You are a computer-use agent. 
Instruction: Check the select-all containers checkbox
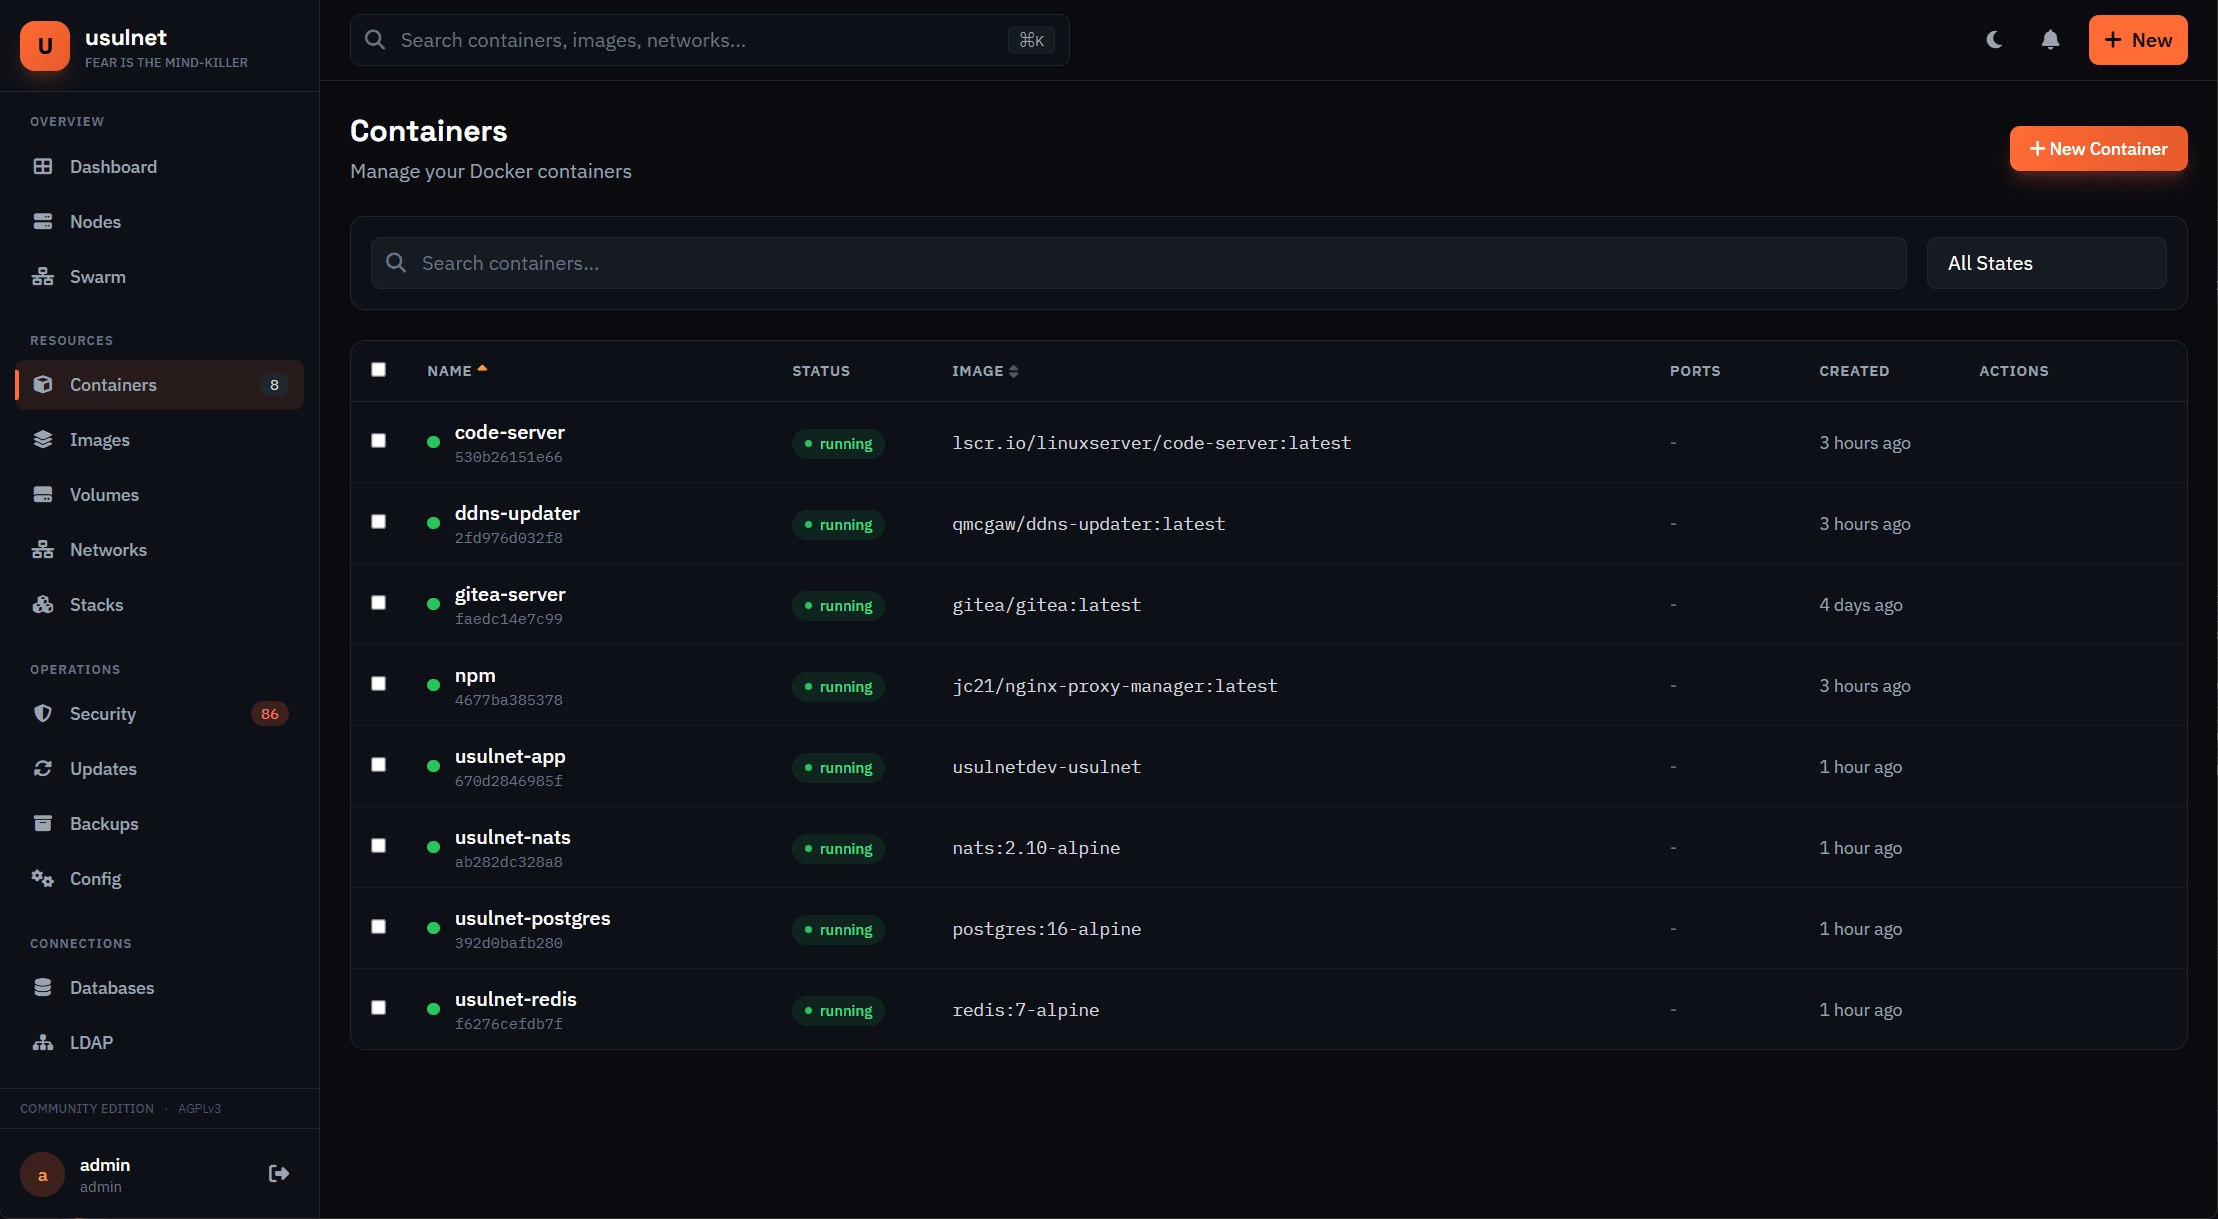click(x=378, y=370)
